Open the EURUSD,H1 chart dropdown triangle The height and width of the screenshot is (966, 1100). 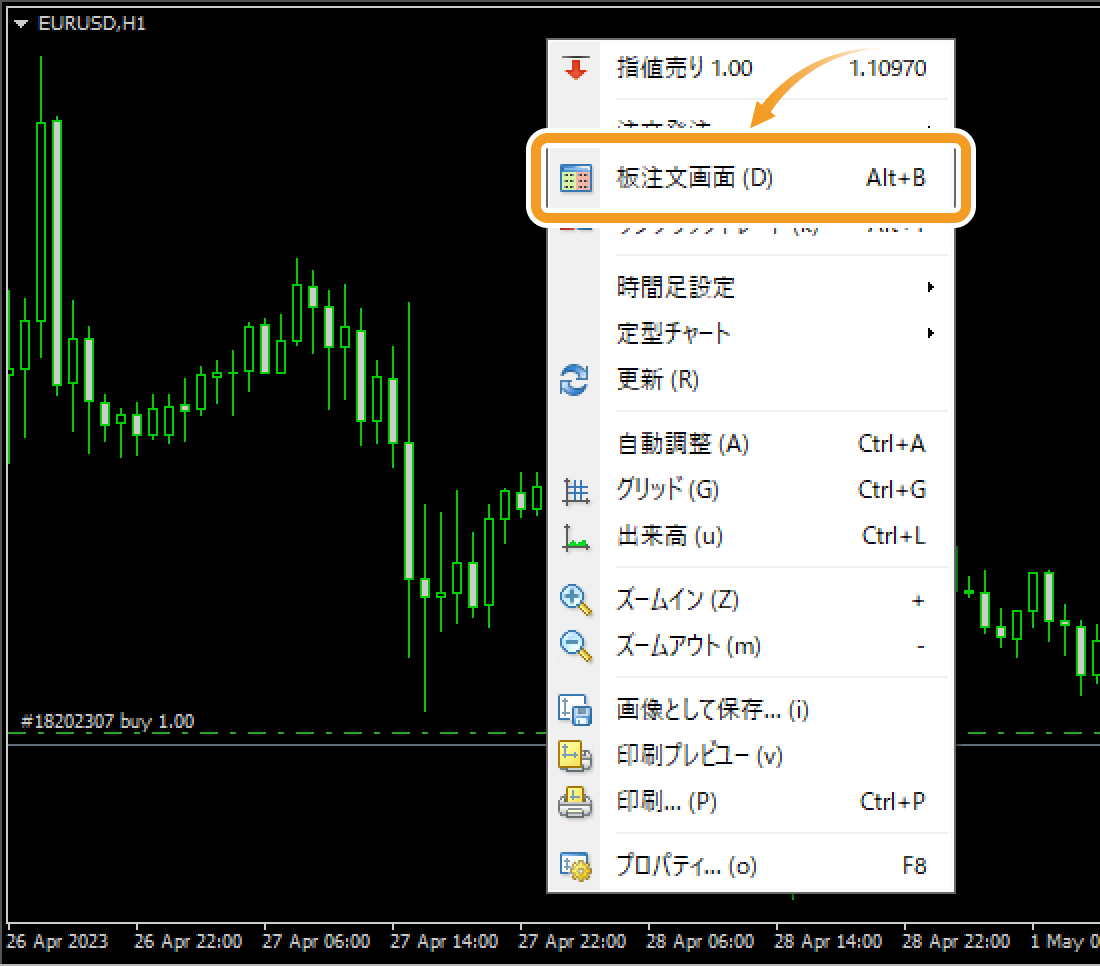click(x=21, y=24)
